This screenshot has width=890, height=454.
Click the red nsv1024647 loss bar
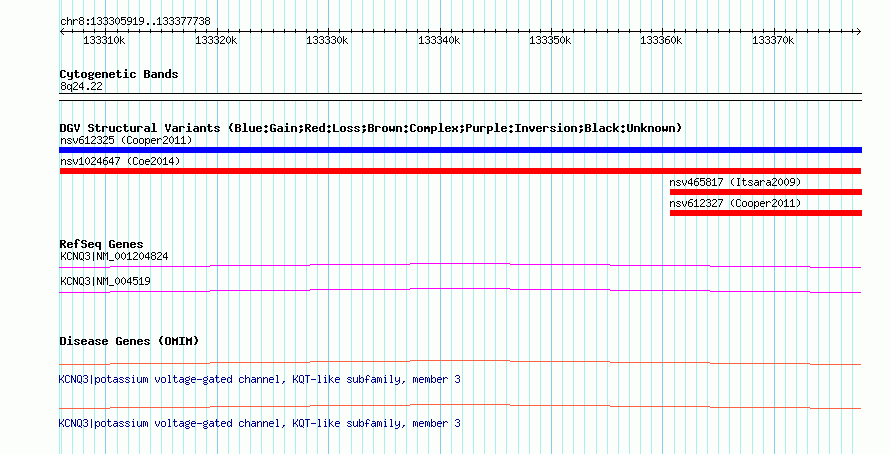[460, 171]
